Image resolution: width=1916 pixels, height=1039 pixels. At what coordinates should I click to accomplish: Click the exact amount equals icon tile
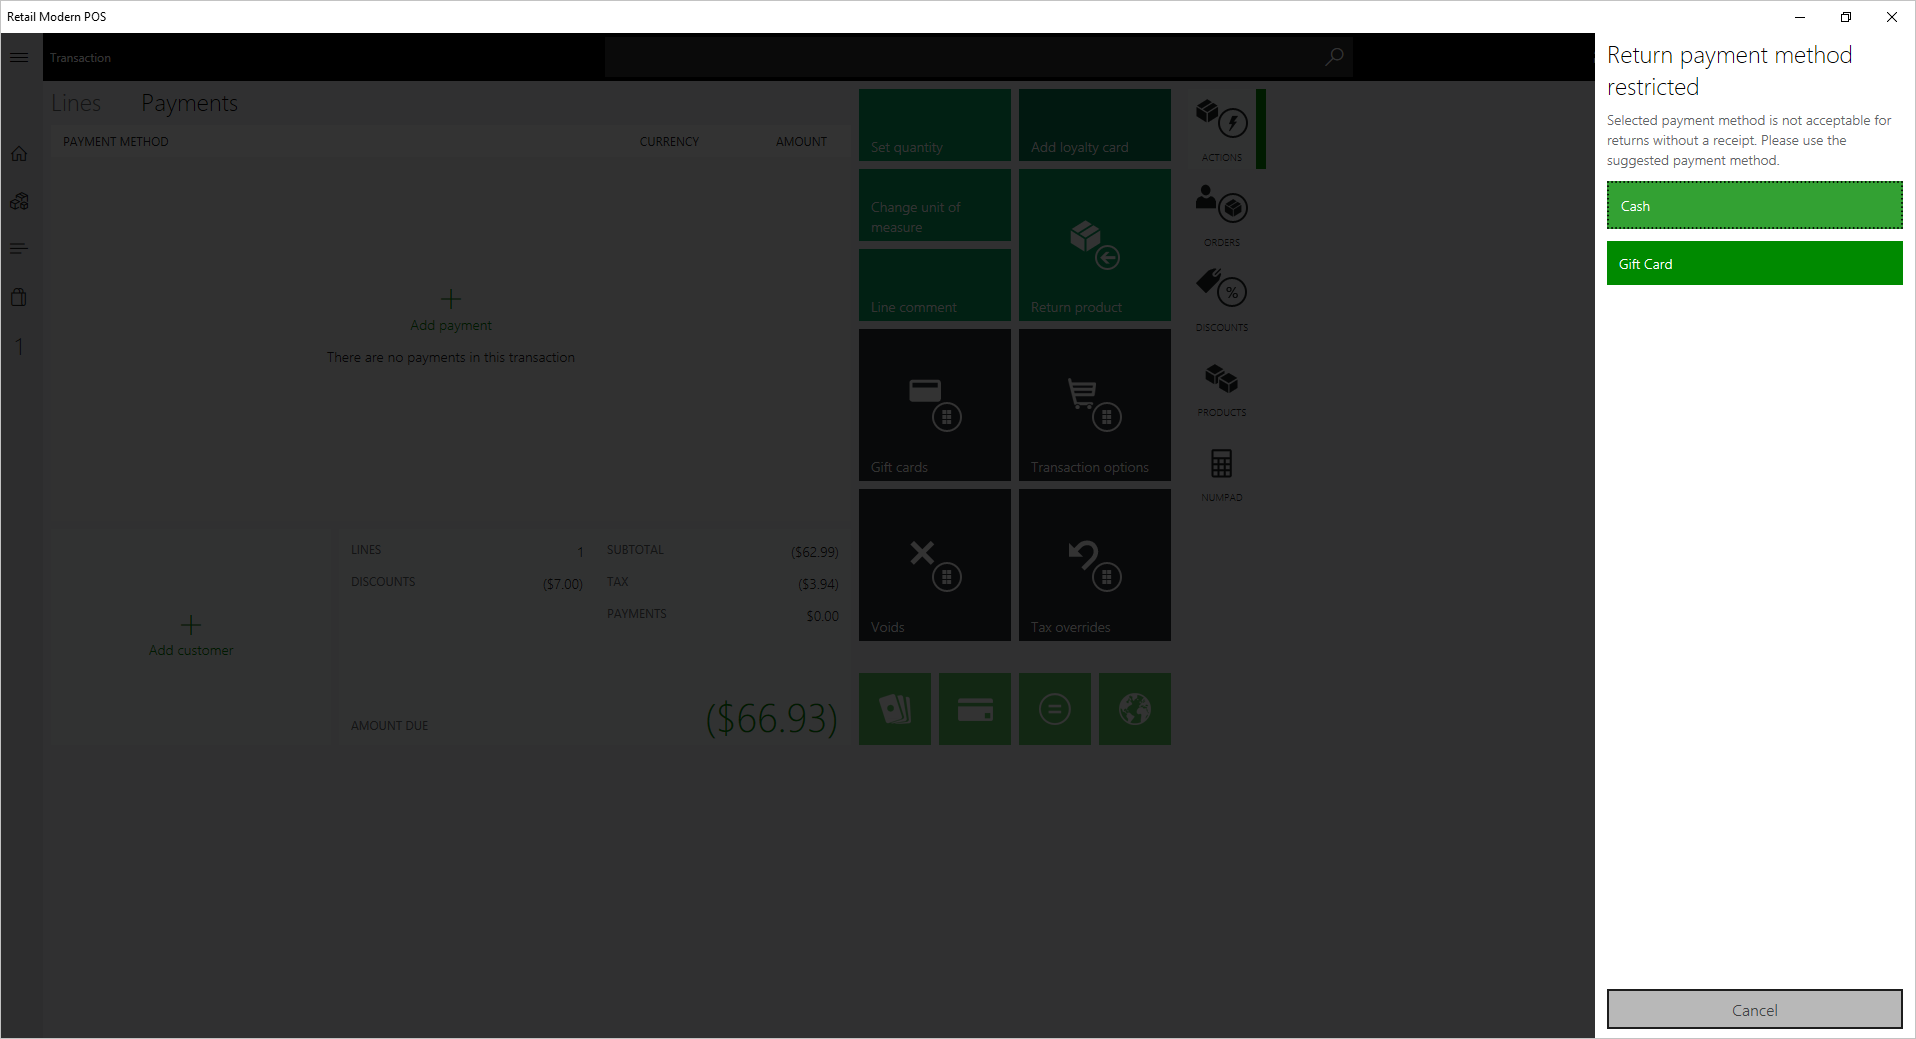1055,709
